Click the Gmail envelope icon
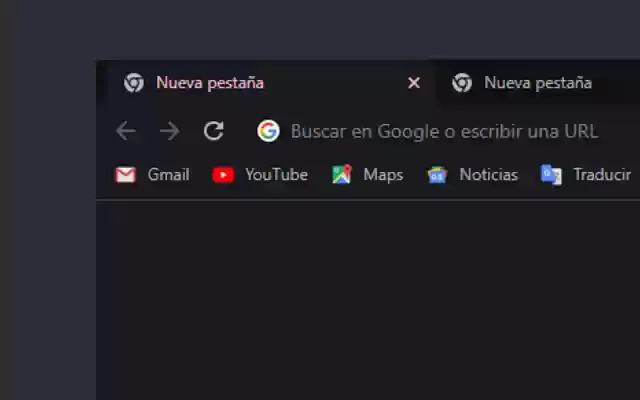The width and height of the screenshot is (640, 400). [x=125, y=175]
